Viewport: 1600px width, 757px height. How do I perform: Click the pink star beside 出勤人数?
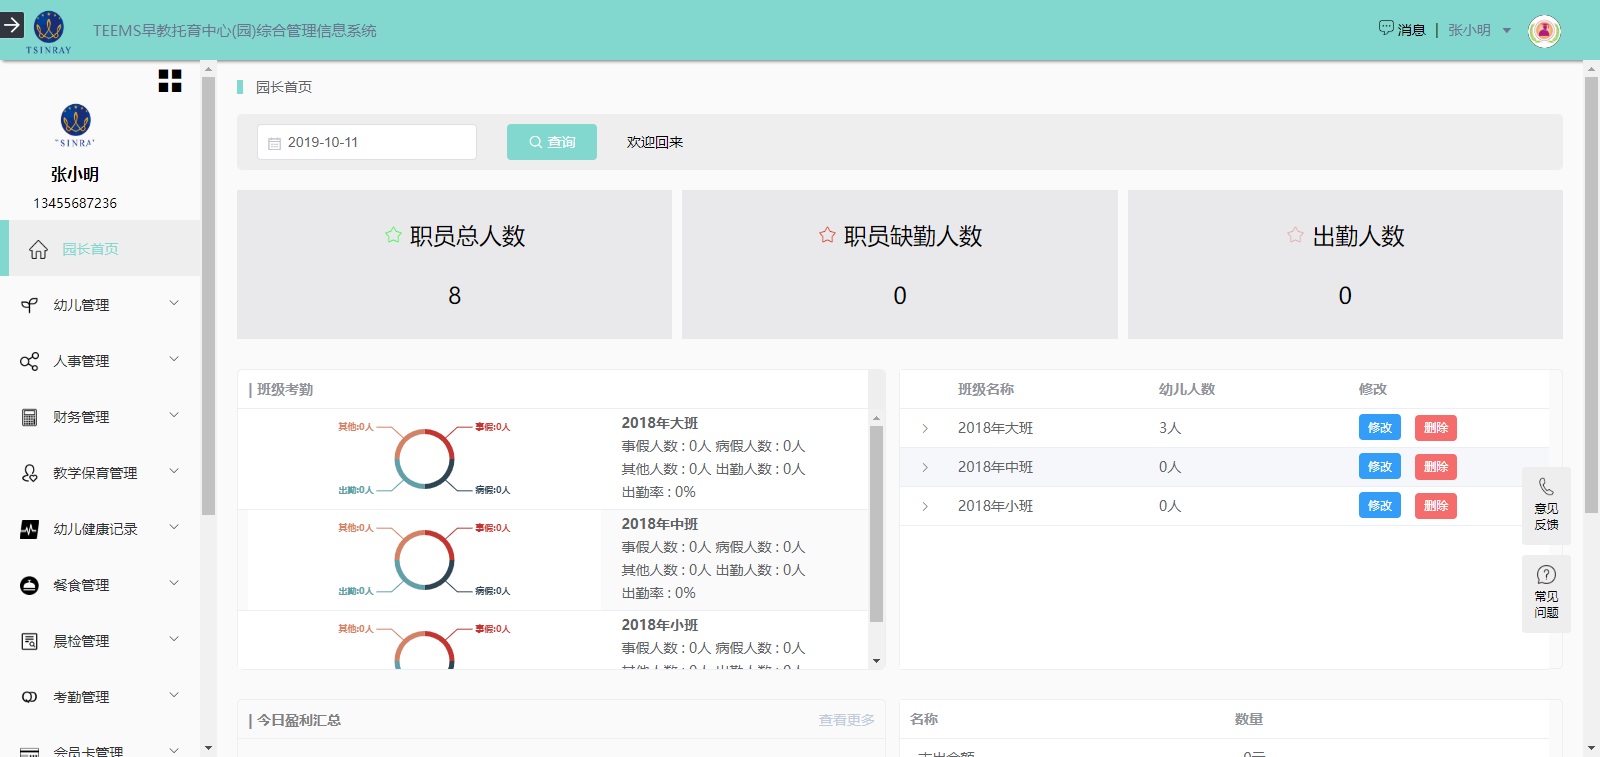click(x=1295, y=235)
